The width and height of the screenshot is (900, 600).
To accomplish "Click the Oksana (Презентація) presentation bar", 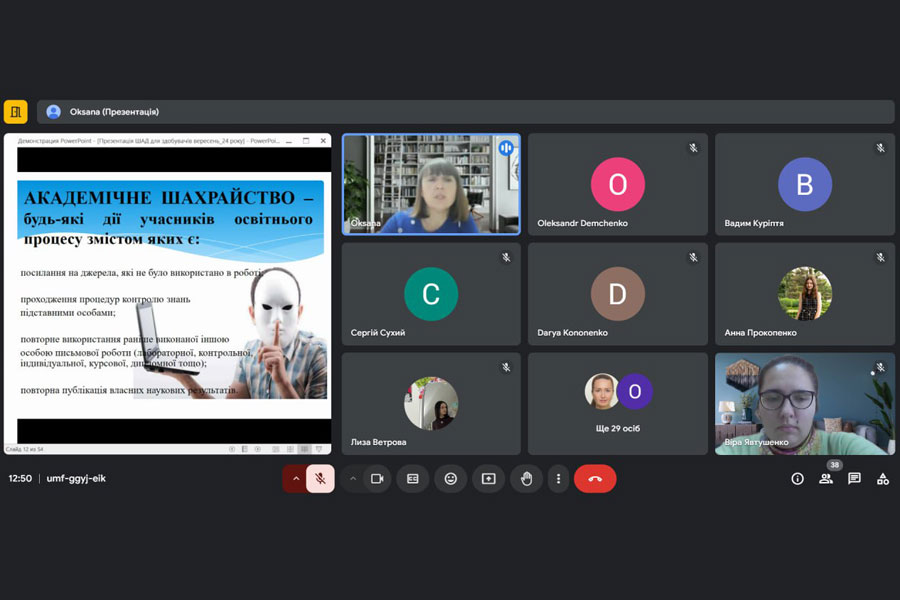I will coord(465,111).
